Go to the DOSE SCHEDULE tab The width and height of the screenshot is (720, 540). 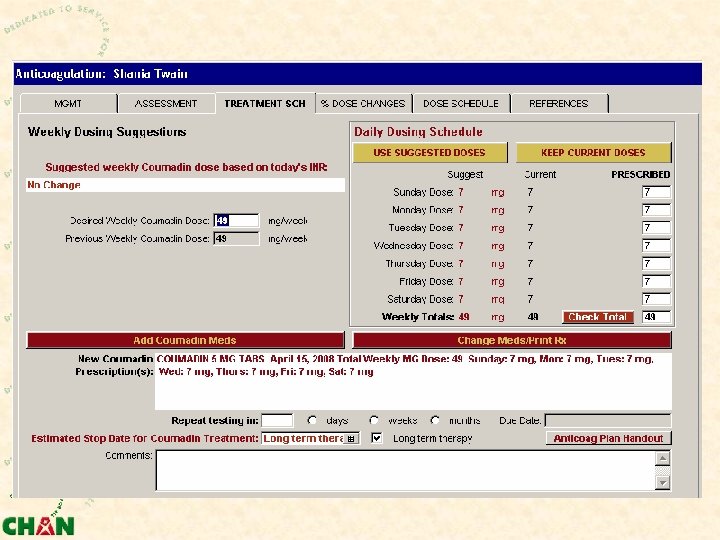pyautogui.click(x=461, y=103)
